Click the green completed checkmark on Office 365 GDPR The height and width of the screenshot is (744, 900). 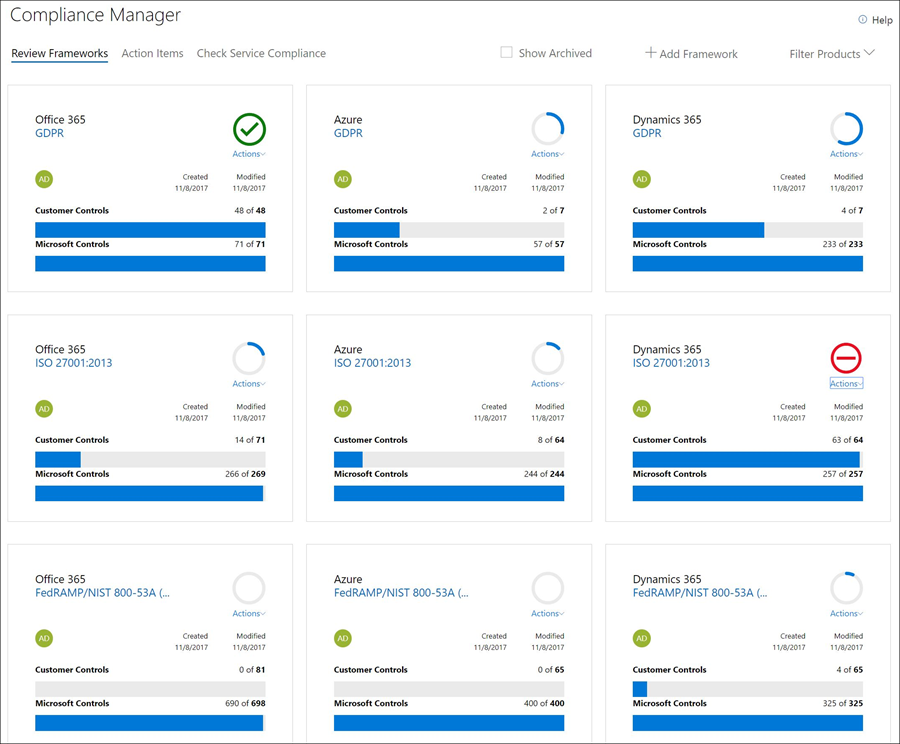[x=248, y=129]
